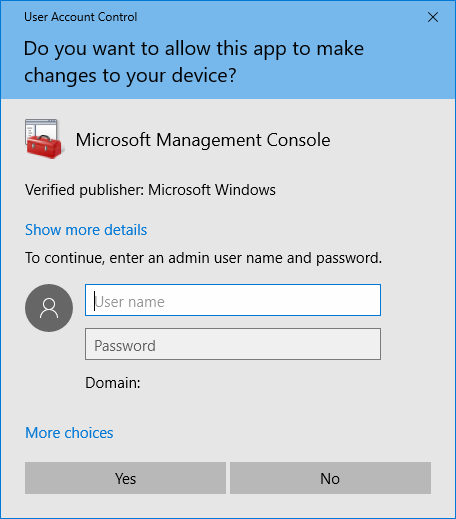This screenshot has width=456, height=519.
Task: Click the Verified publisher Microsoft Windows text
Action: click(150, 190)
